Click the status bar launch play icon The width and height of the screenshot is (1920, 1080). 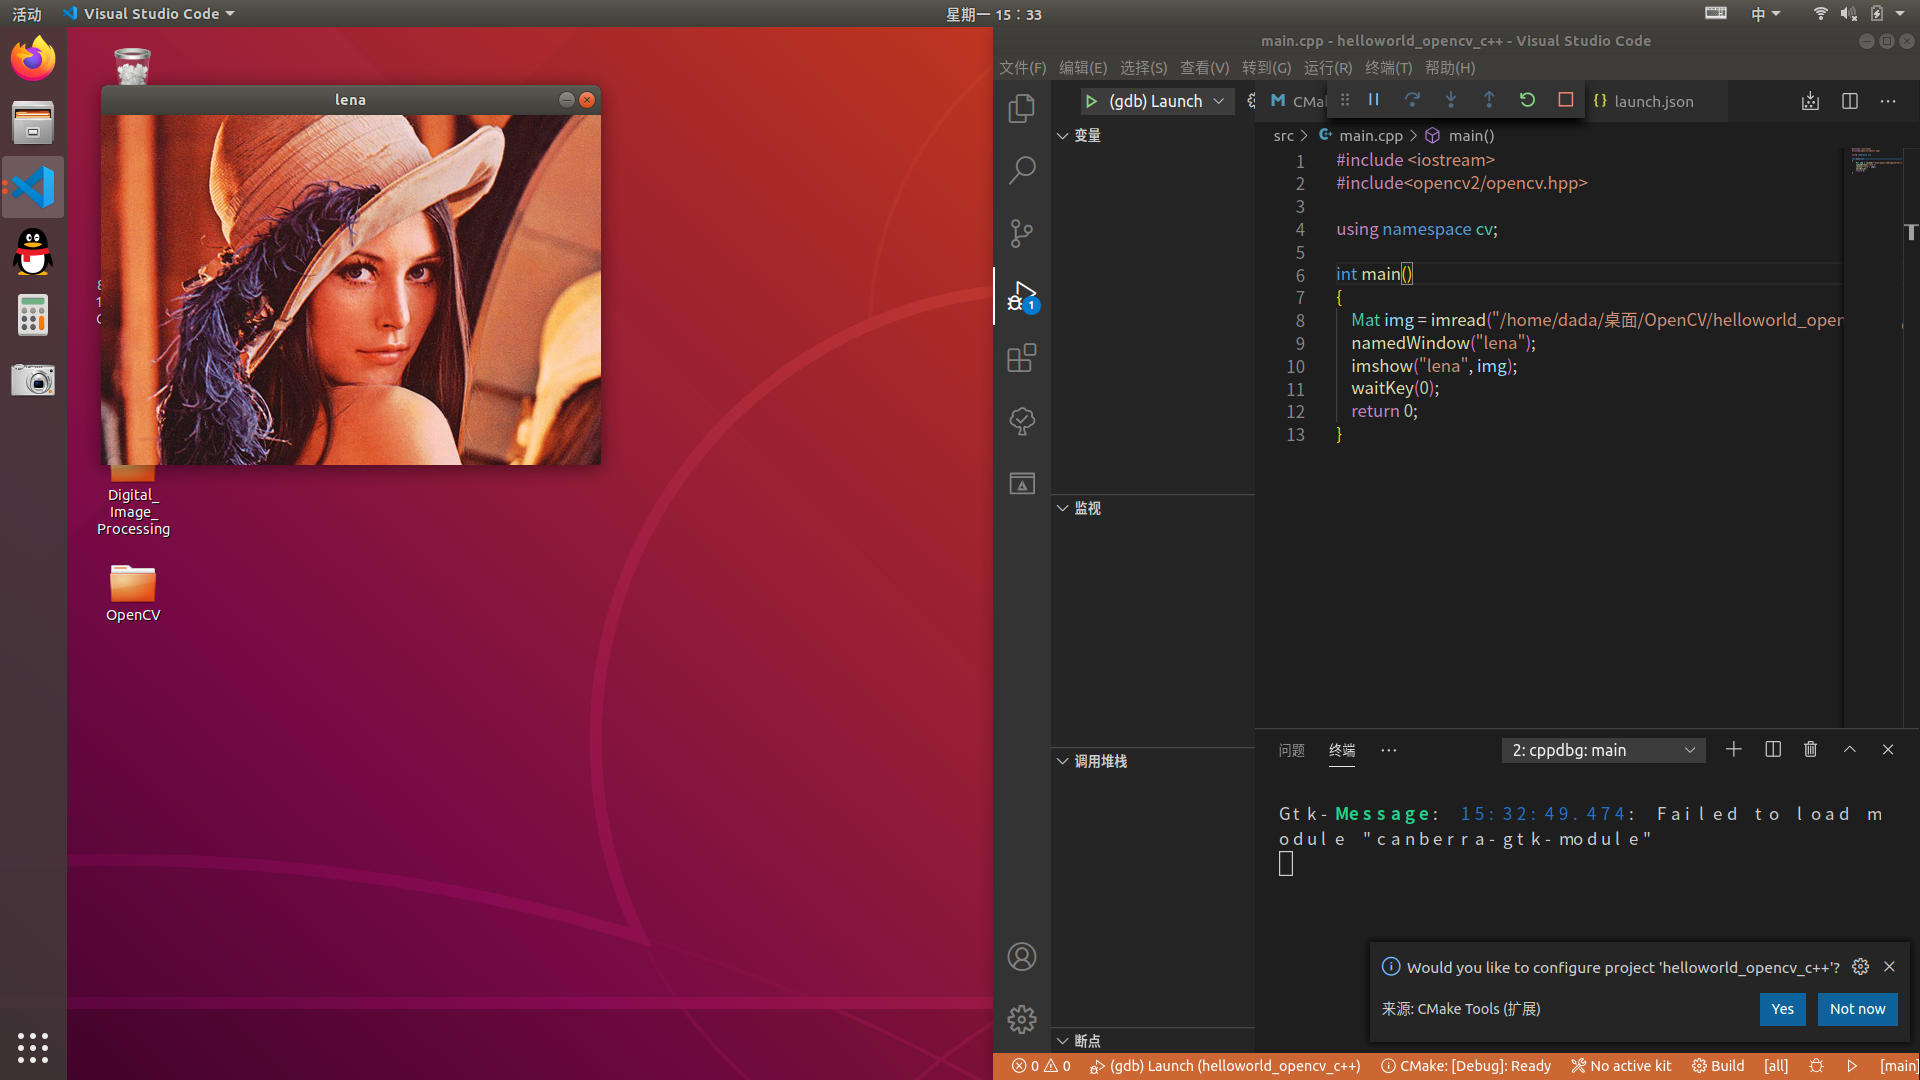pos(1852,1066)
